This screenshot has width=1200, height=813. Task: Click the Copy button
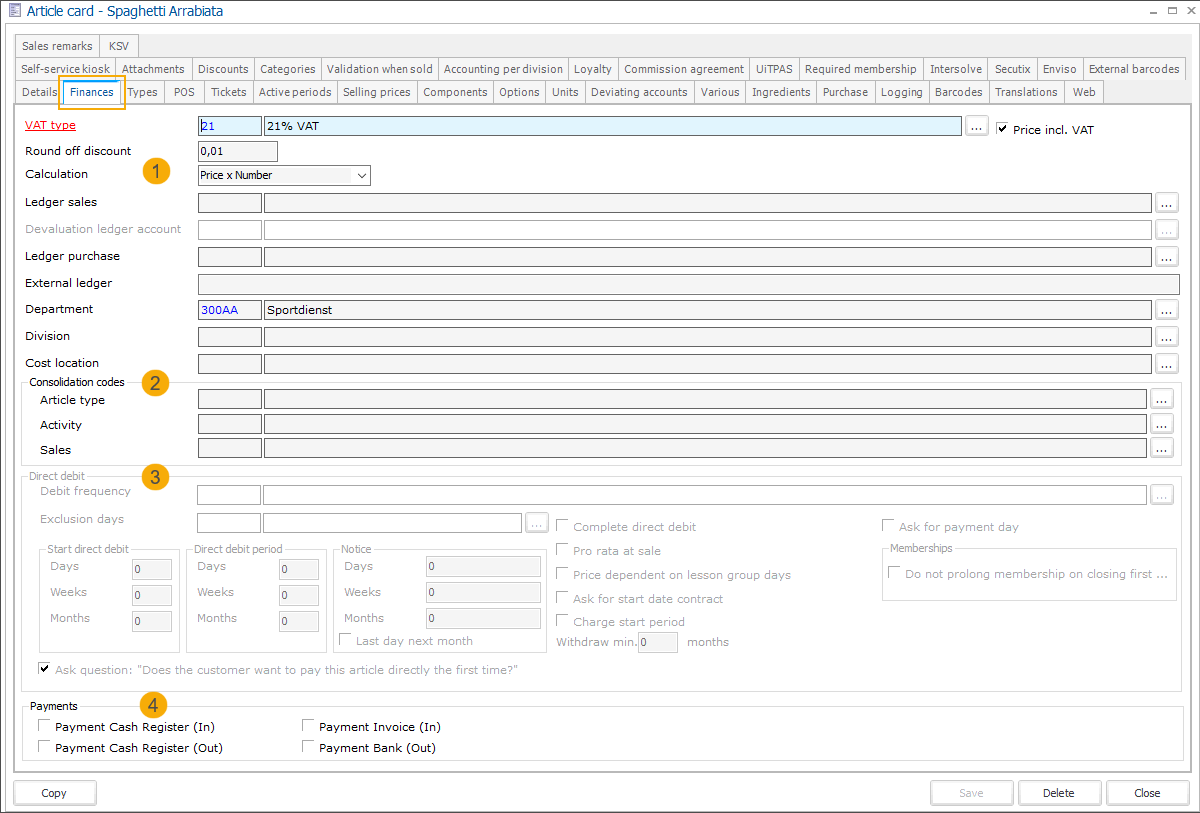[54, 793]
